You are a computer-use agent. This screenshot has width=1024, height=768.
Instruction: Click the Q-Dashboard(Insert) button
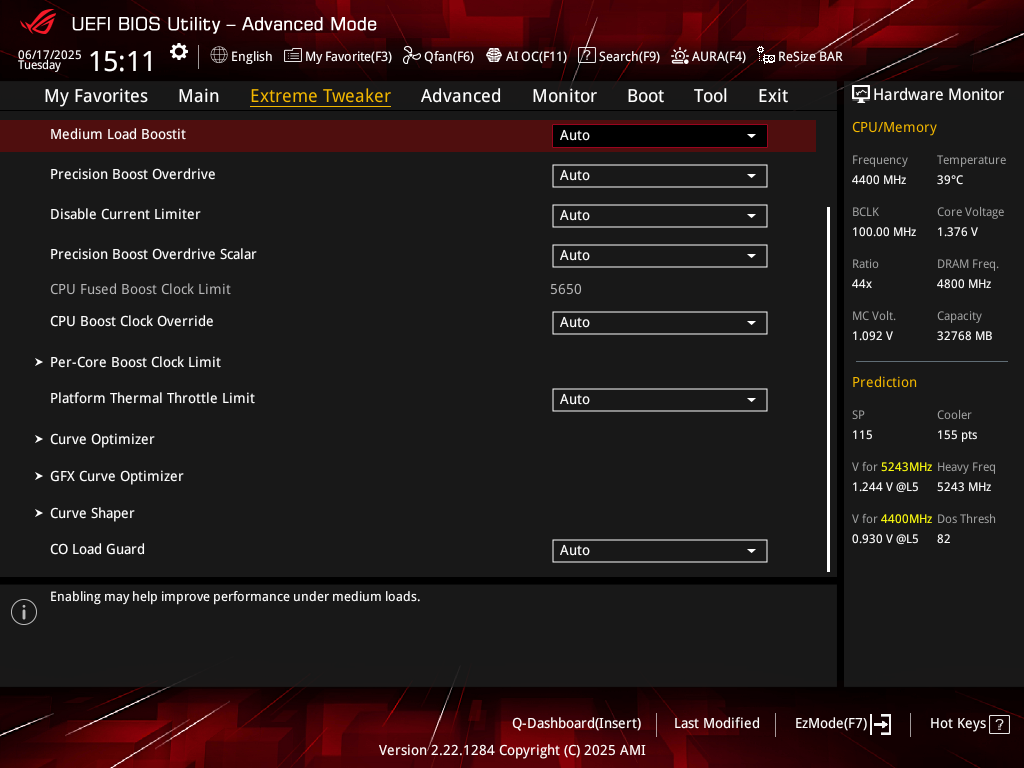coord(577,724)
